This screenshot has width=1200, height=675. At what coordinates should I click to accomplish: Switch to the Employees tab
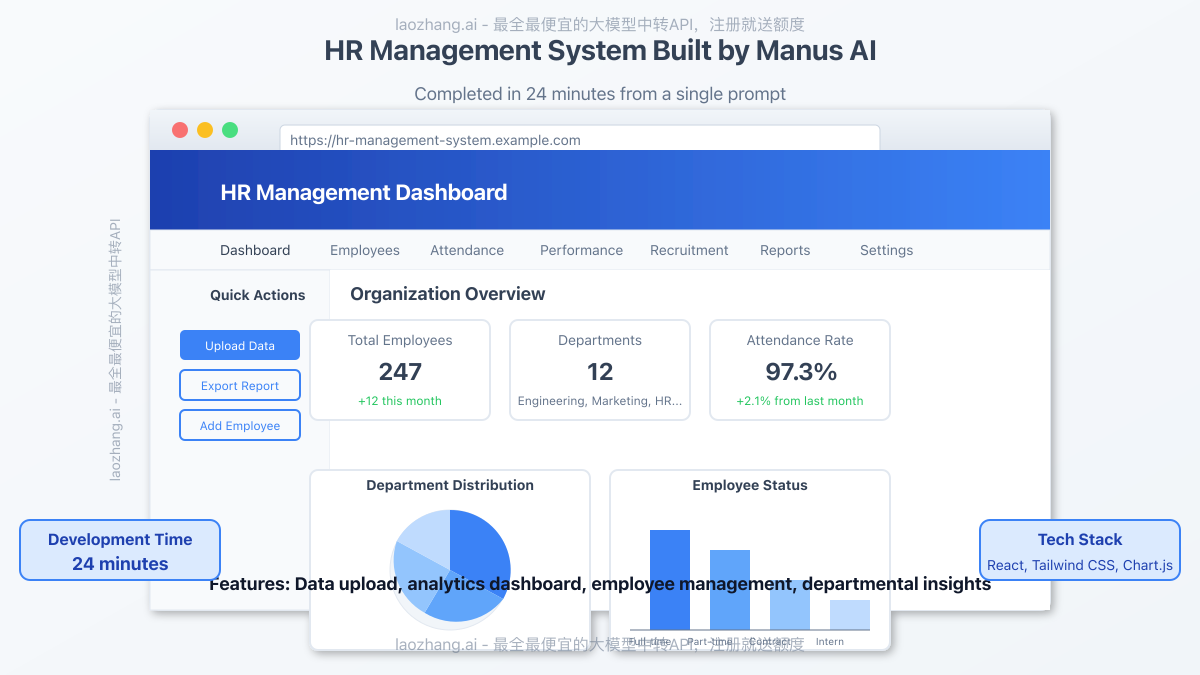click(x=365, y=250)
